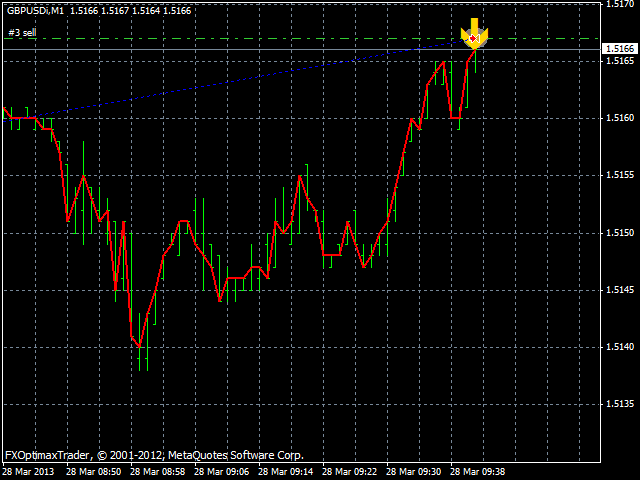Click the 1.5140 price scale label
Image resolution: width=640 pixels, height=480 pixels.
[x=620, y=347]
